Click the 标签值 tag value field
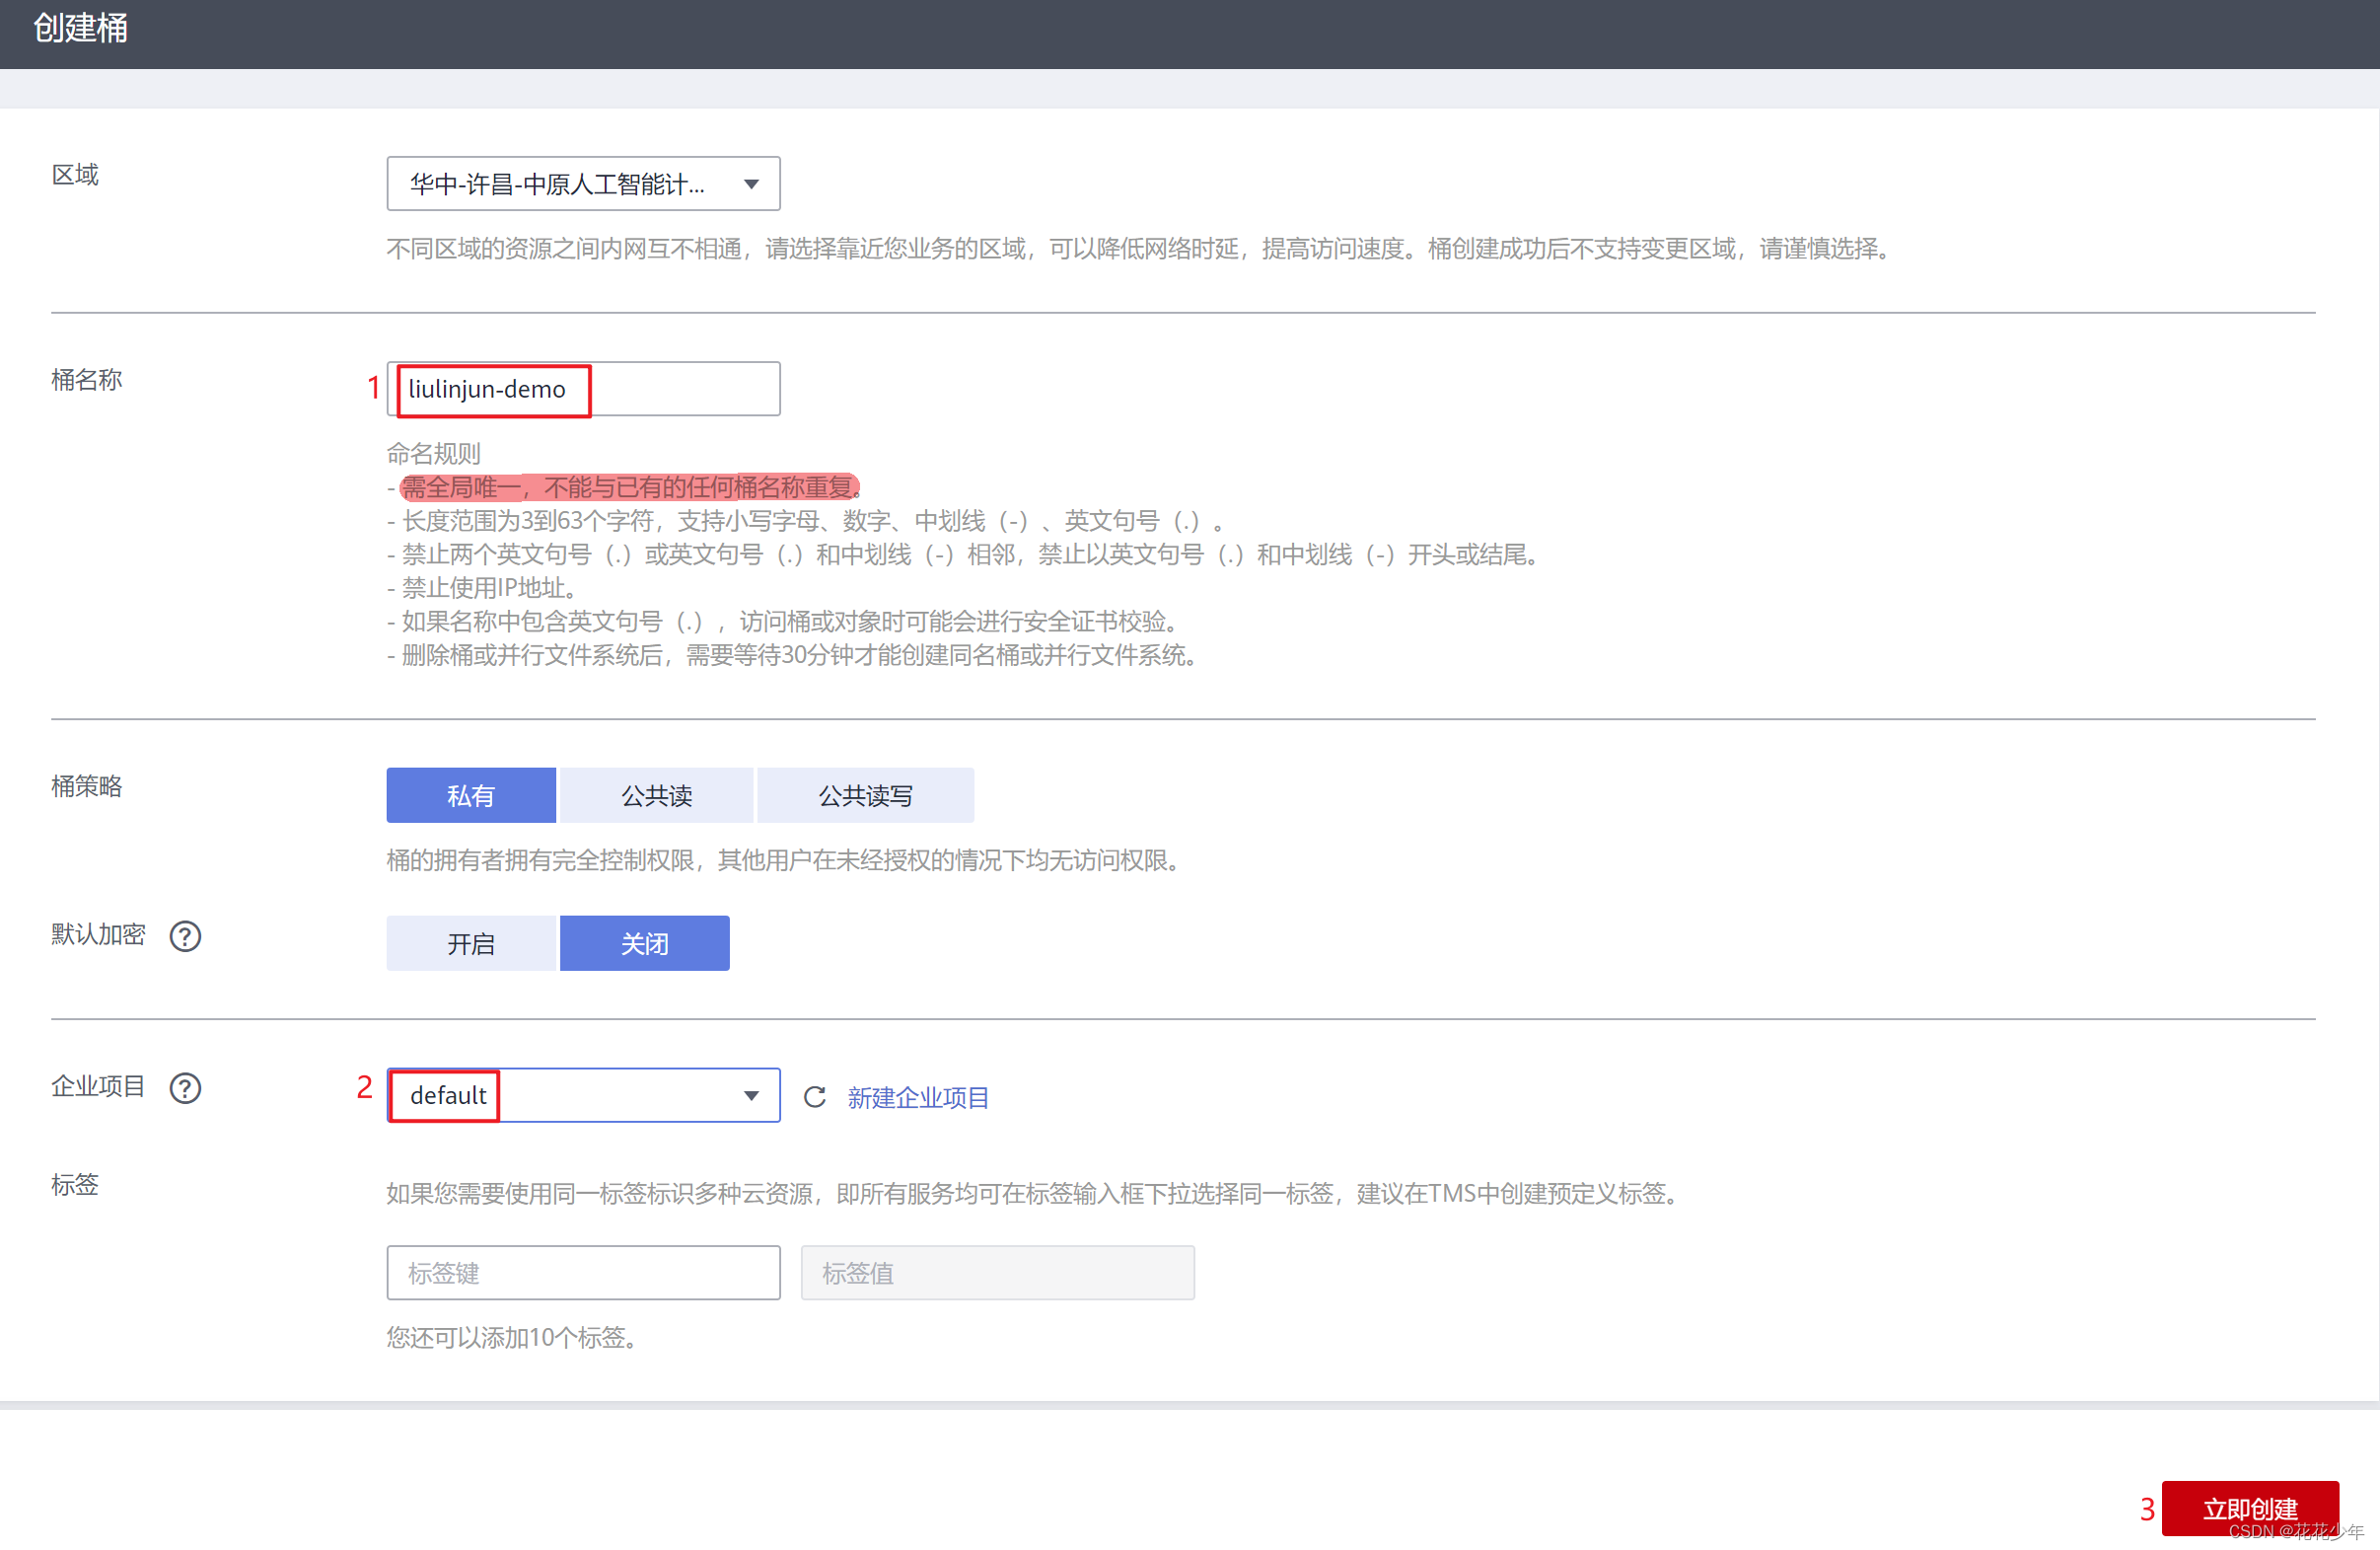 [x=997, y=1273]
